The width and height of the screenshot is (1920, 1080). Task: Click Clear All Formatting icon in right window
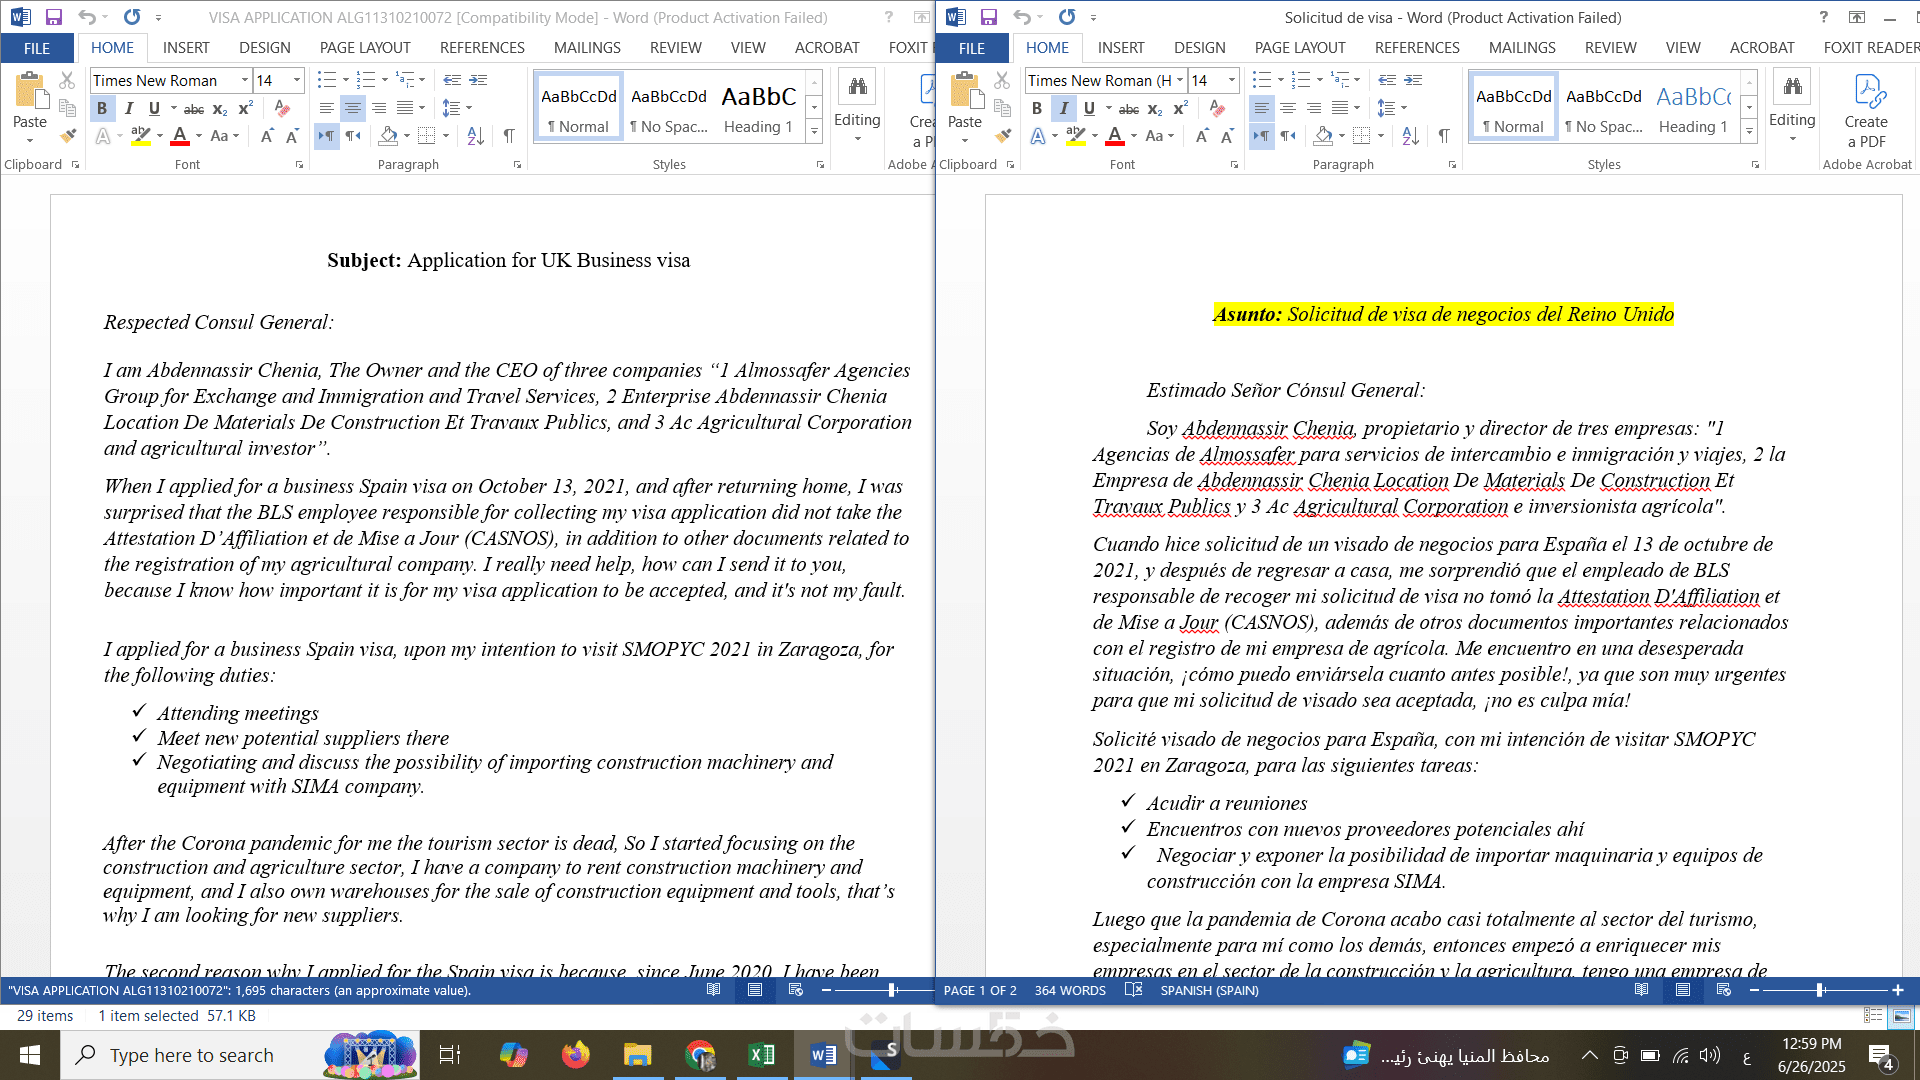coord(1217,108)
